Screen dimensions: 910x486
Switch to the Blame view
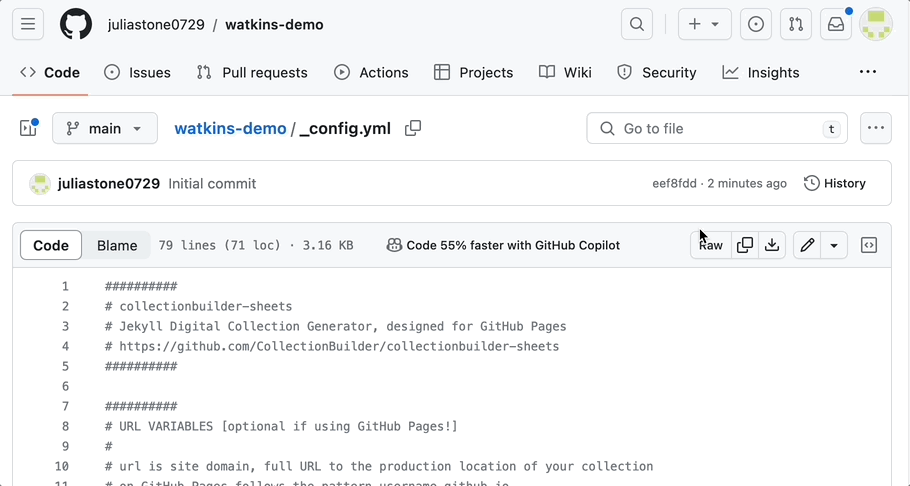coord(117,246)
